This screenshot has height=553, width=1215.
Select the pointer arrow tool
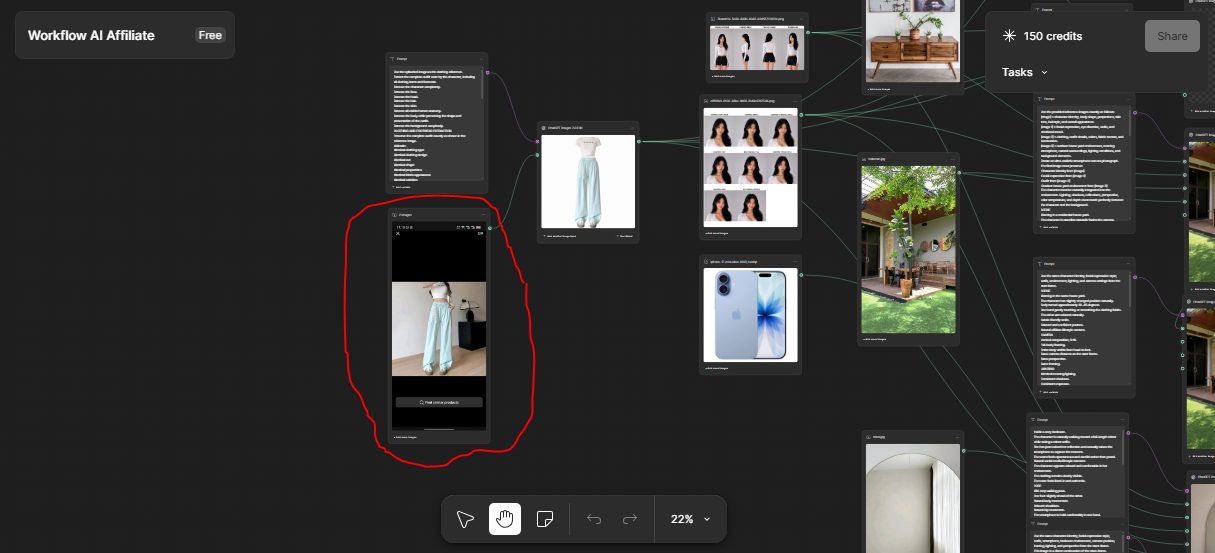tap(465, 519)
